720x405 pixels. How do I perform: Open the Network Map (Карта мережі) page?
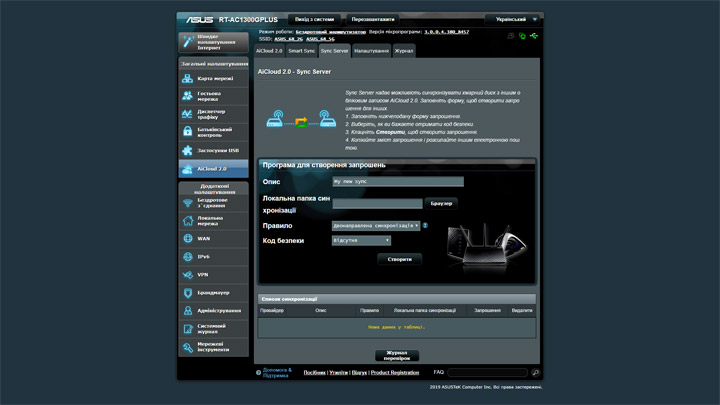[214, 79]
